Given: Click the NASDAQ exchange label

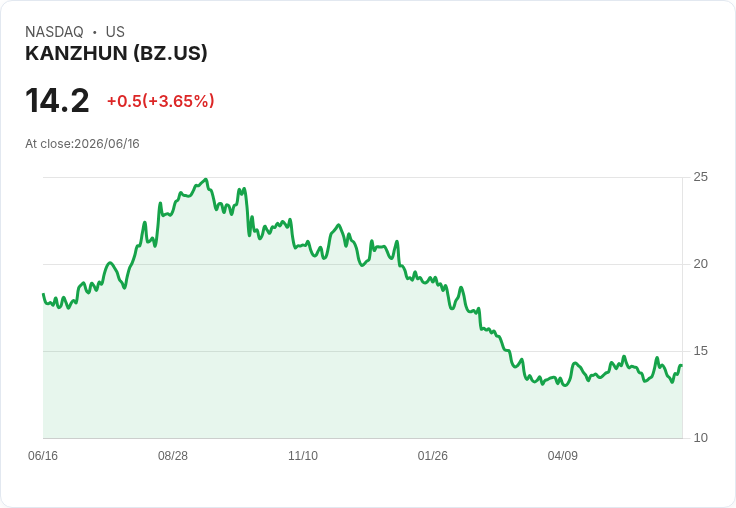Looking at the screenshot, I should point(54,32).
